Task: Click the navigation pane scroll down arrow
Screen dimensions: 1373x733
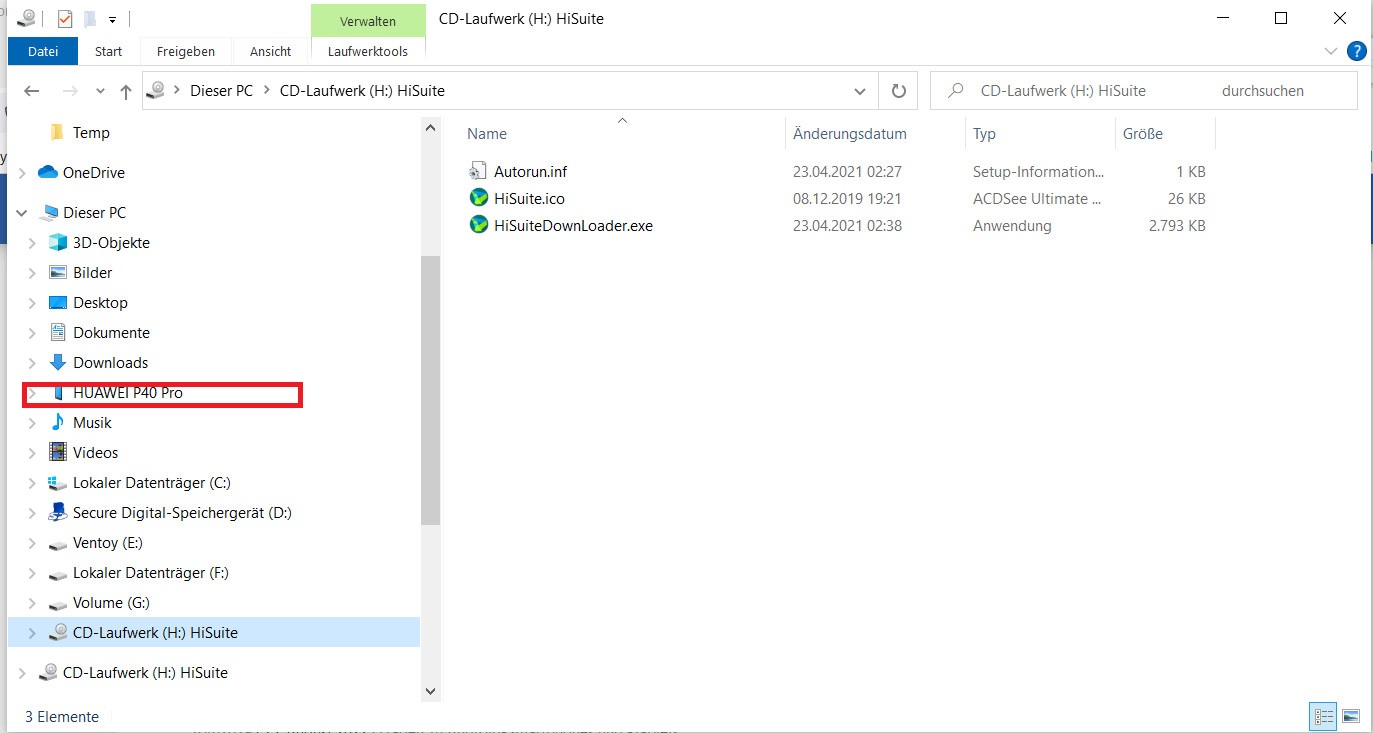Action: pyautogui.click(x=431, y=690)
